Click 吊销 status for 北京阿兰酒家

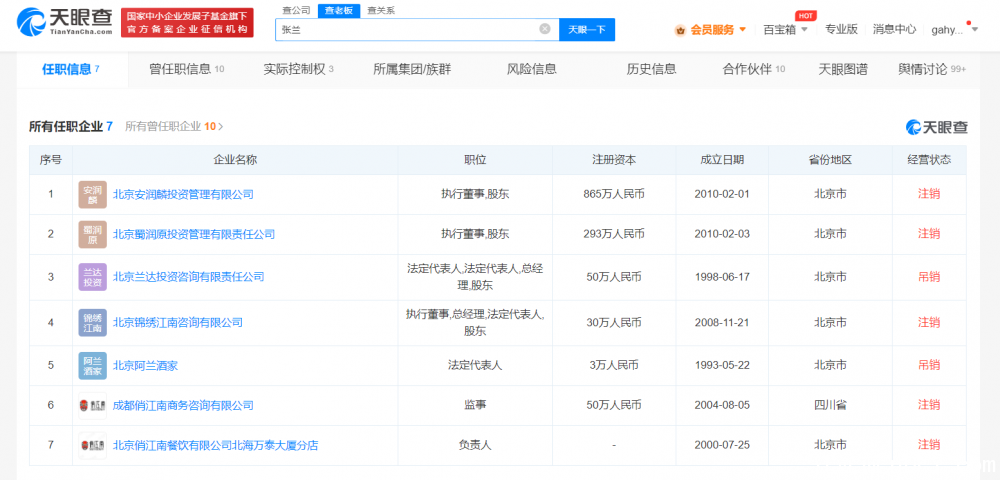(929, 365)
